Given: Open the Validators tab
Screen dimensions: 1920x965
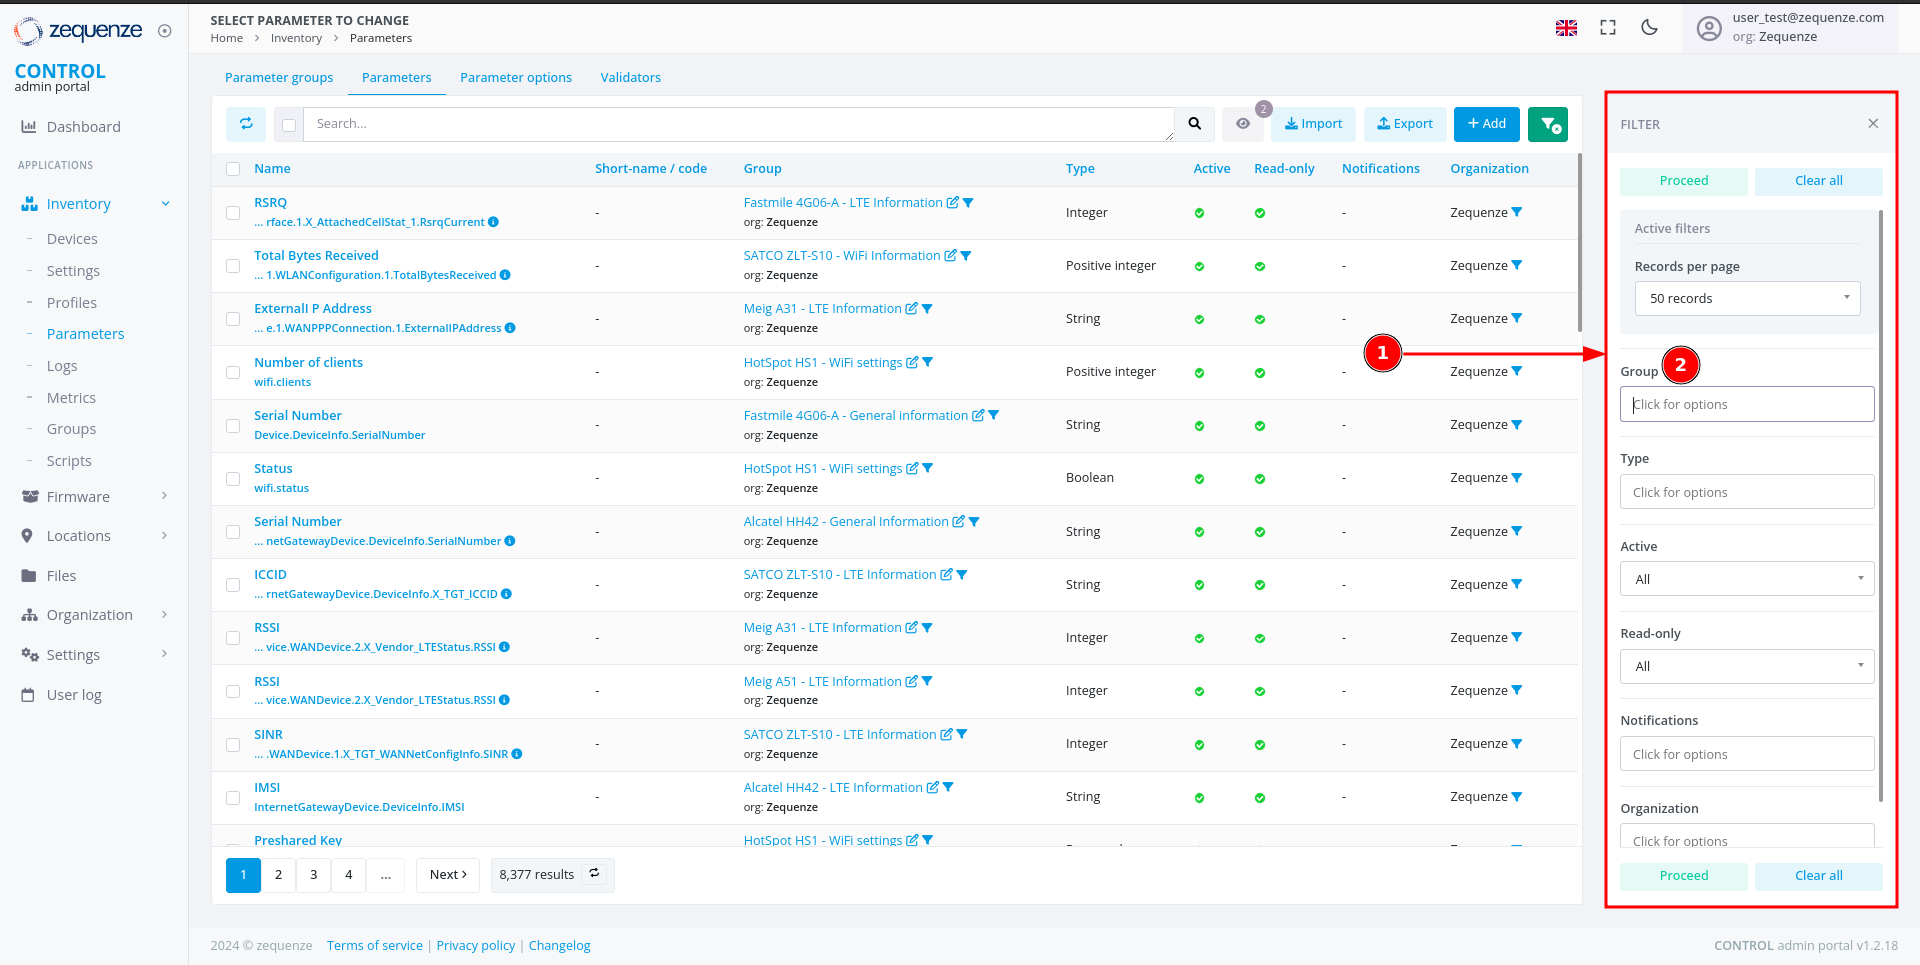Looking at the screenshot, I should (x=630, y=78).
